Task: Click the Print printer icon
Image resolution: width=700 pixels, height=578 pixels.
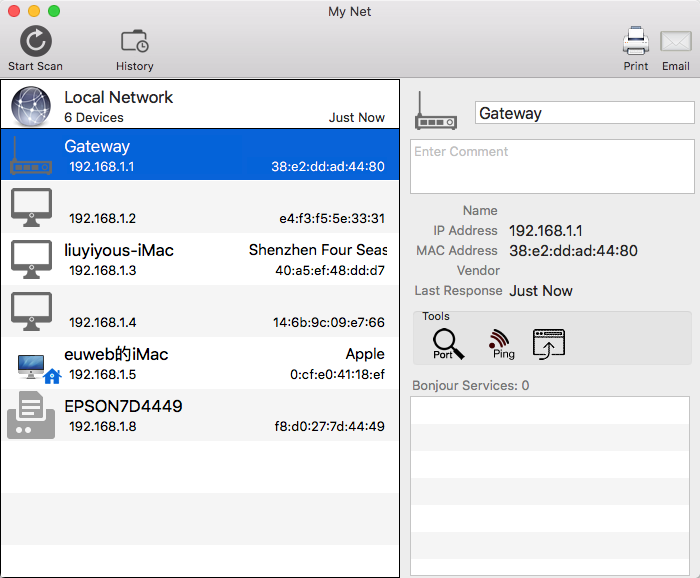Action: coord(636,41)
